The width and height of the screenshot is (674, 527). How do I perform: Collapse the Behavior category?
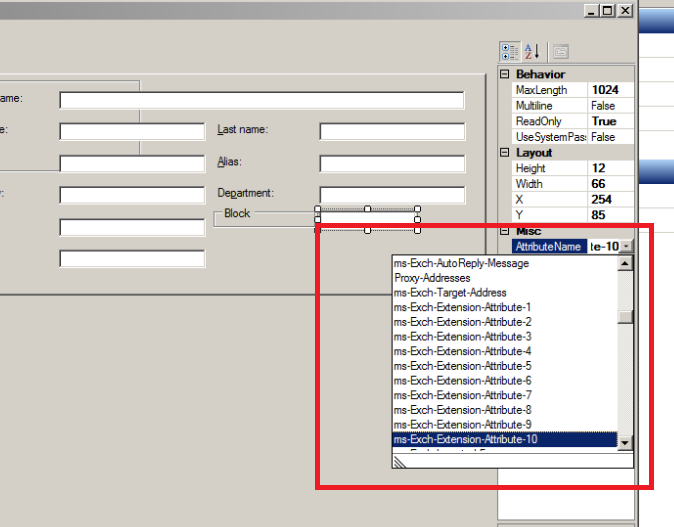coord(505,74)
